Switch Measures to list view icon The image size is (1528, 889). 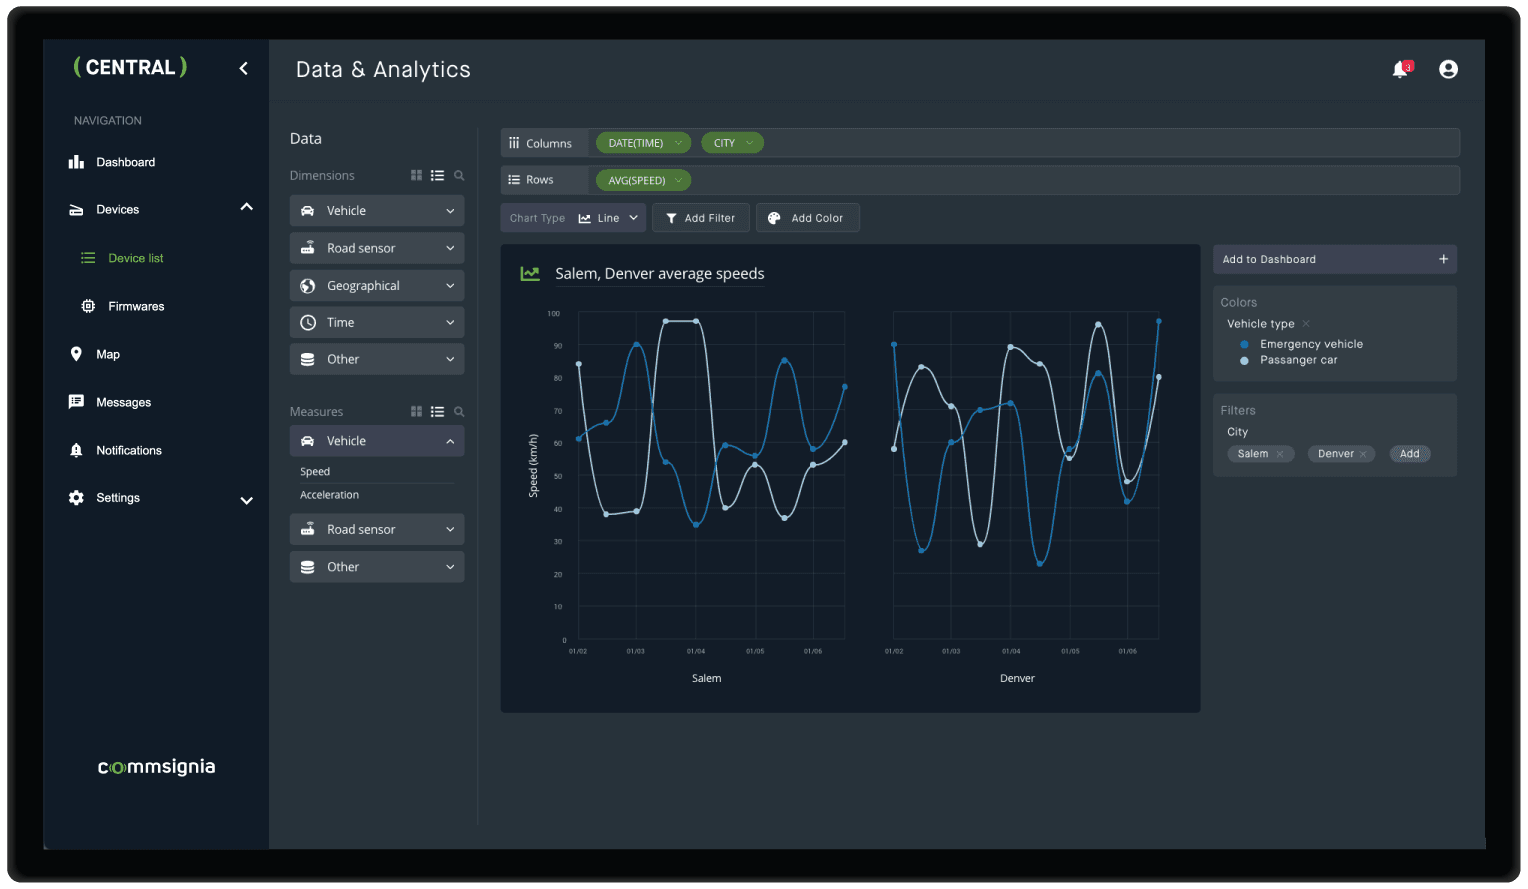click(437, 412)
